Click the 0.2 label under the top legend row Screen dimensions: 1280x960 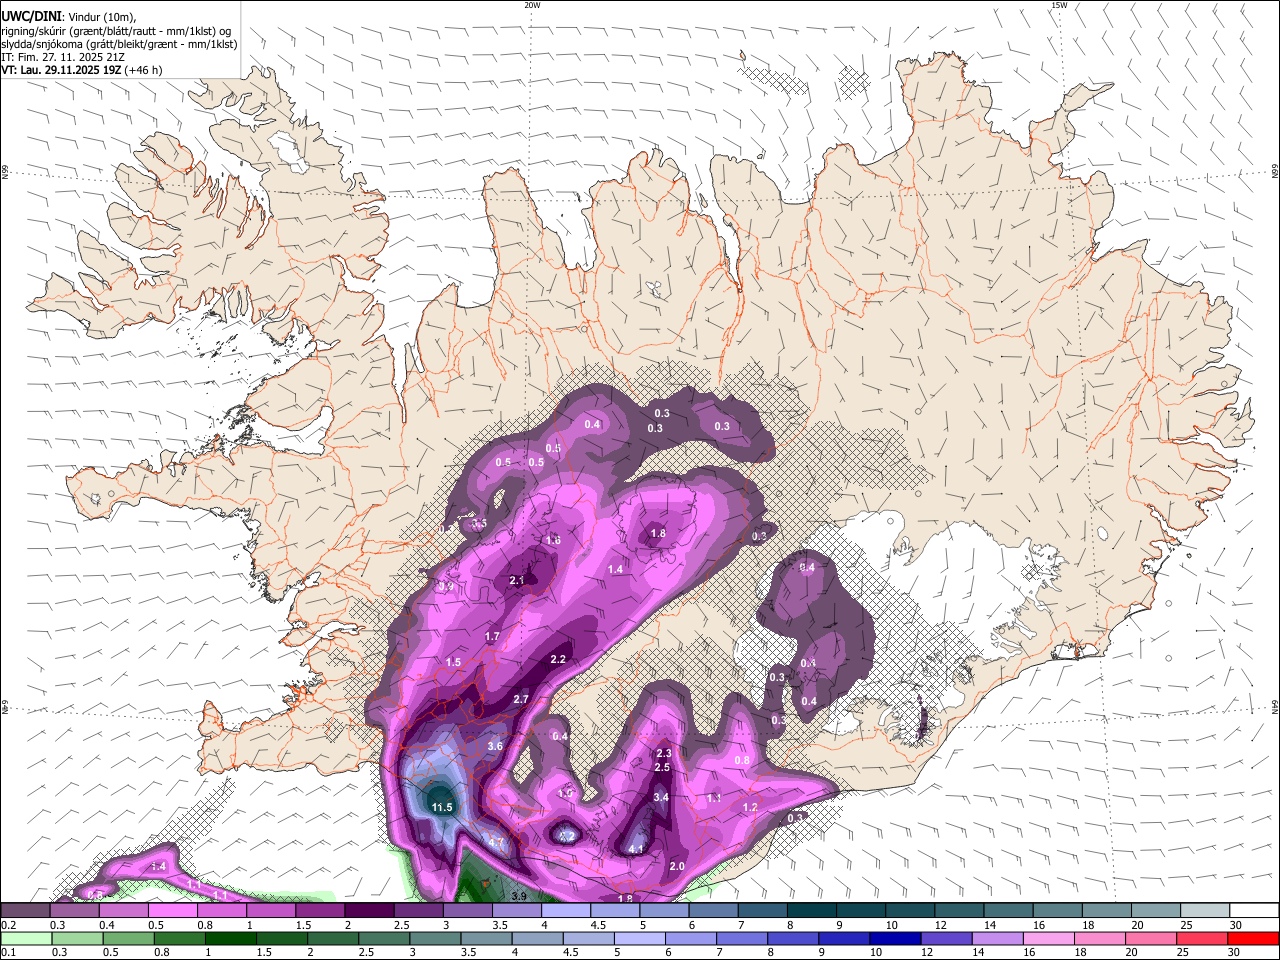coord(8,924)
